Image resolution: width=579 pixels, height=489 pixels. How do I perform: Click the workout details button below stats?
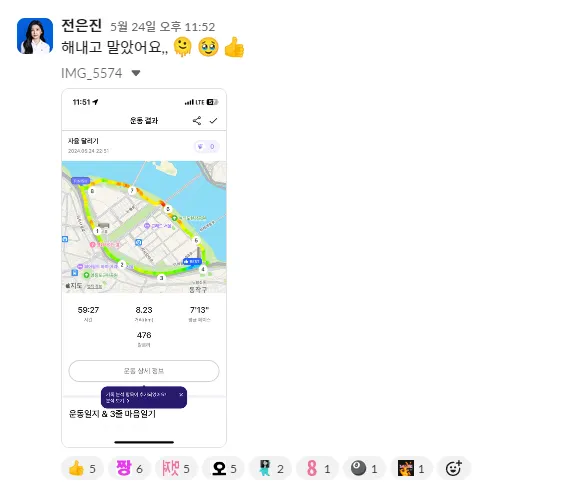coord(144,371)
